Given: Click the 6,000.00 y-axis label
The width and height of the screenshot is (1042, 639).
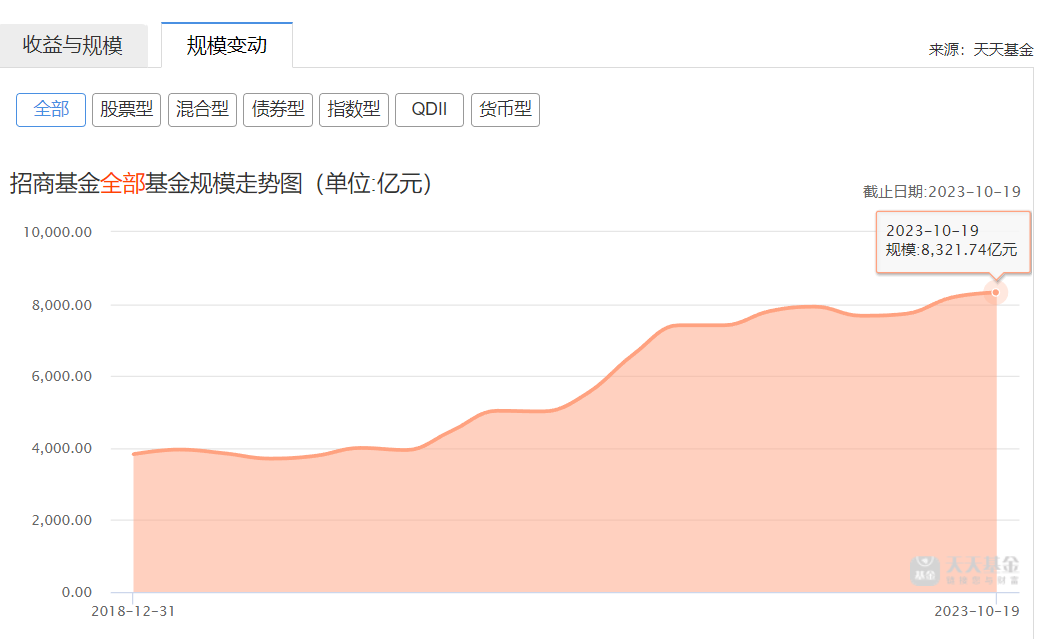Looking at the screenshot, I should 62,376.
